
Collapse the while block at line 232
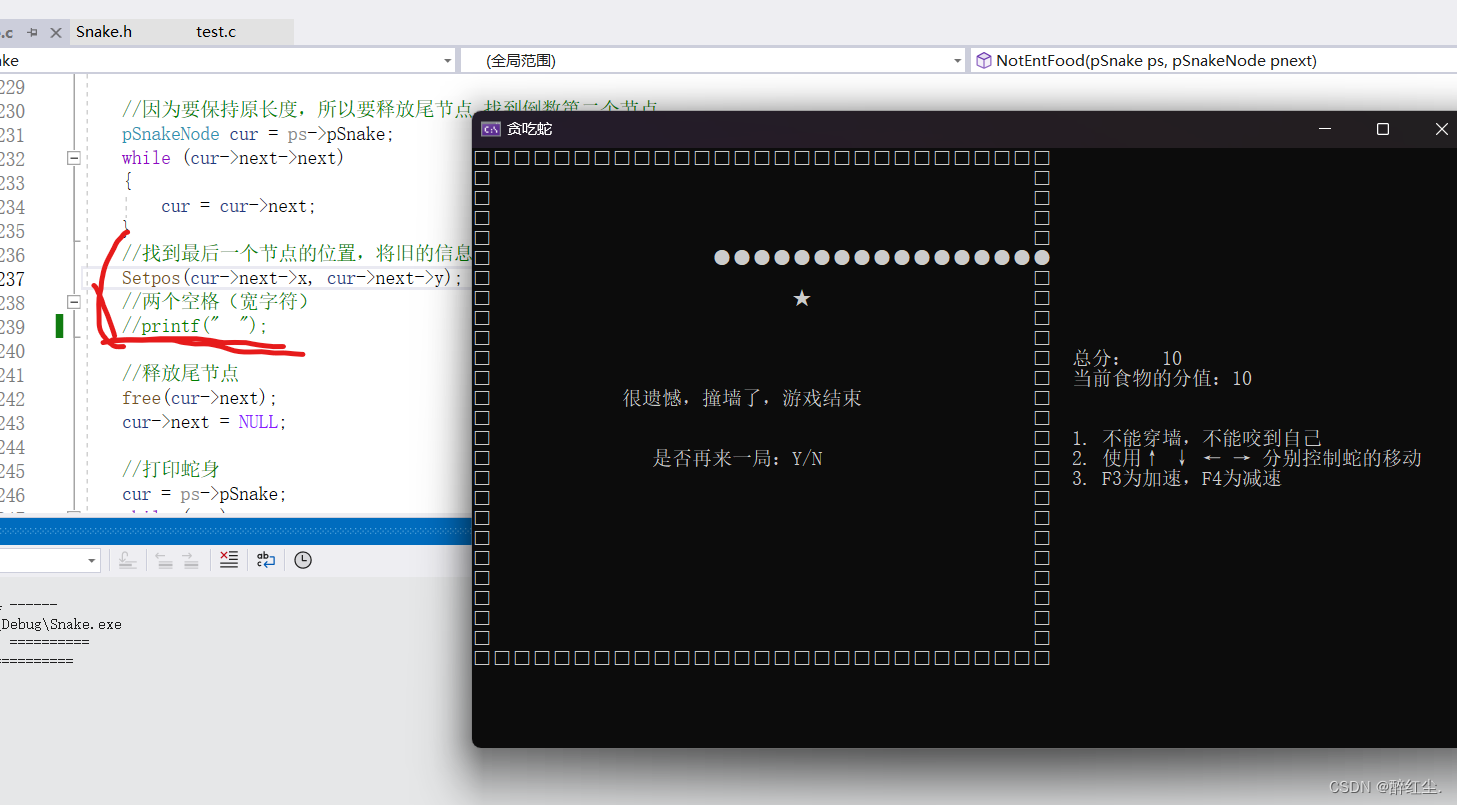[73, 158]
